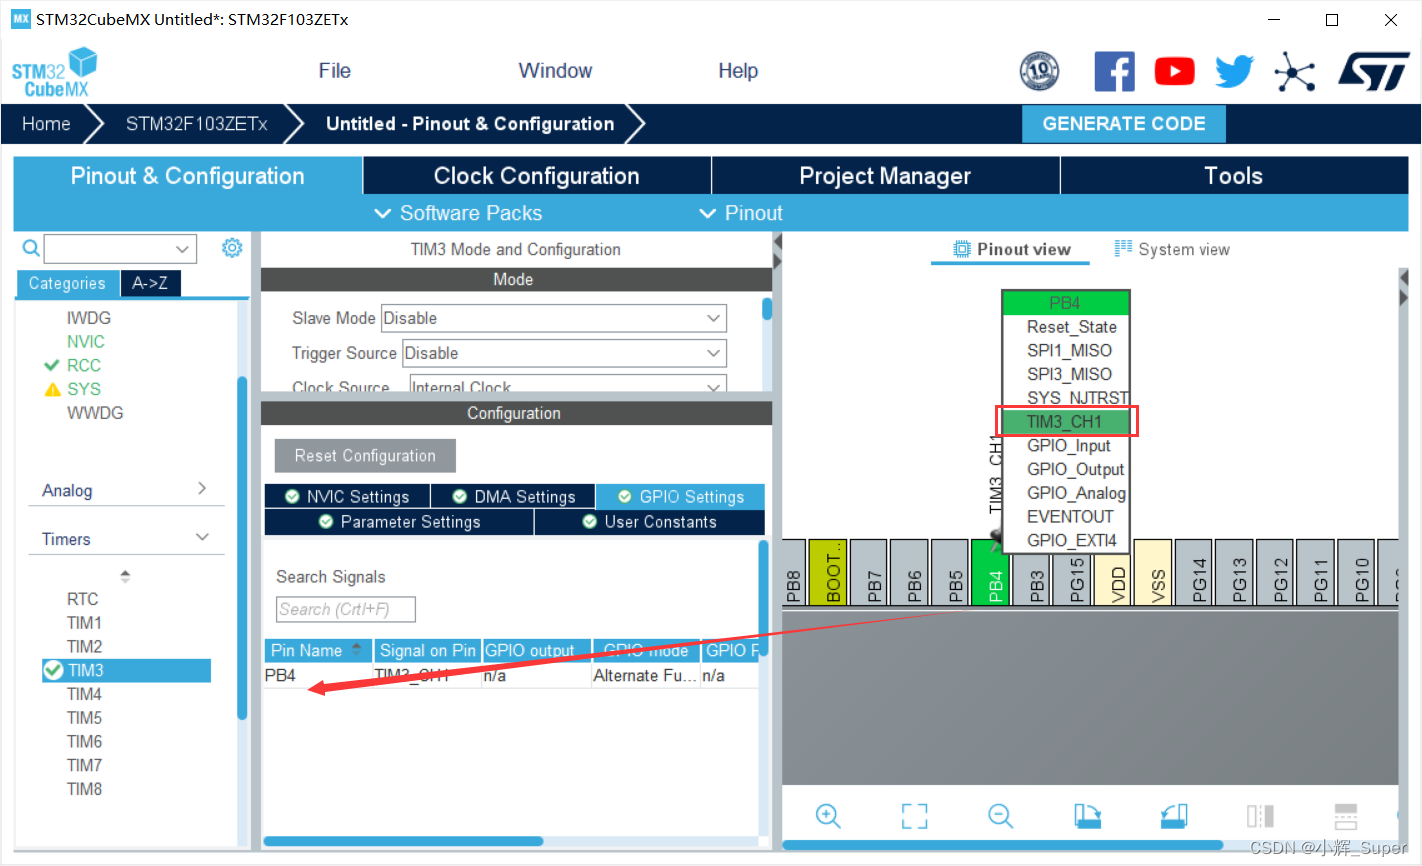Click the green PB4 pin on chip
This screenshot has width=1422, height=866.
pos(990,572)
